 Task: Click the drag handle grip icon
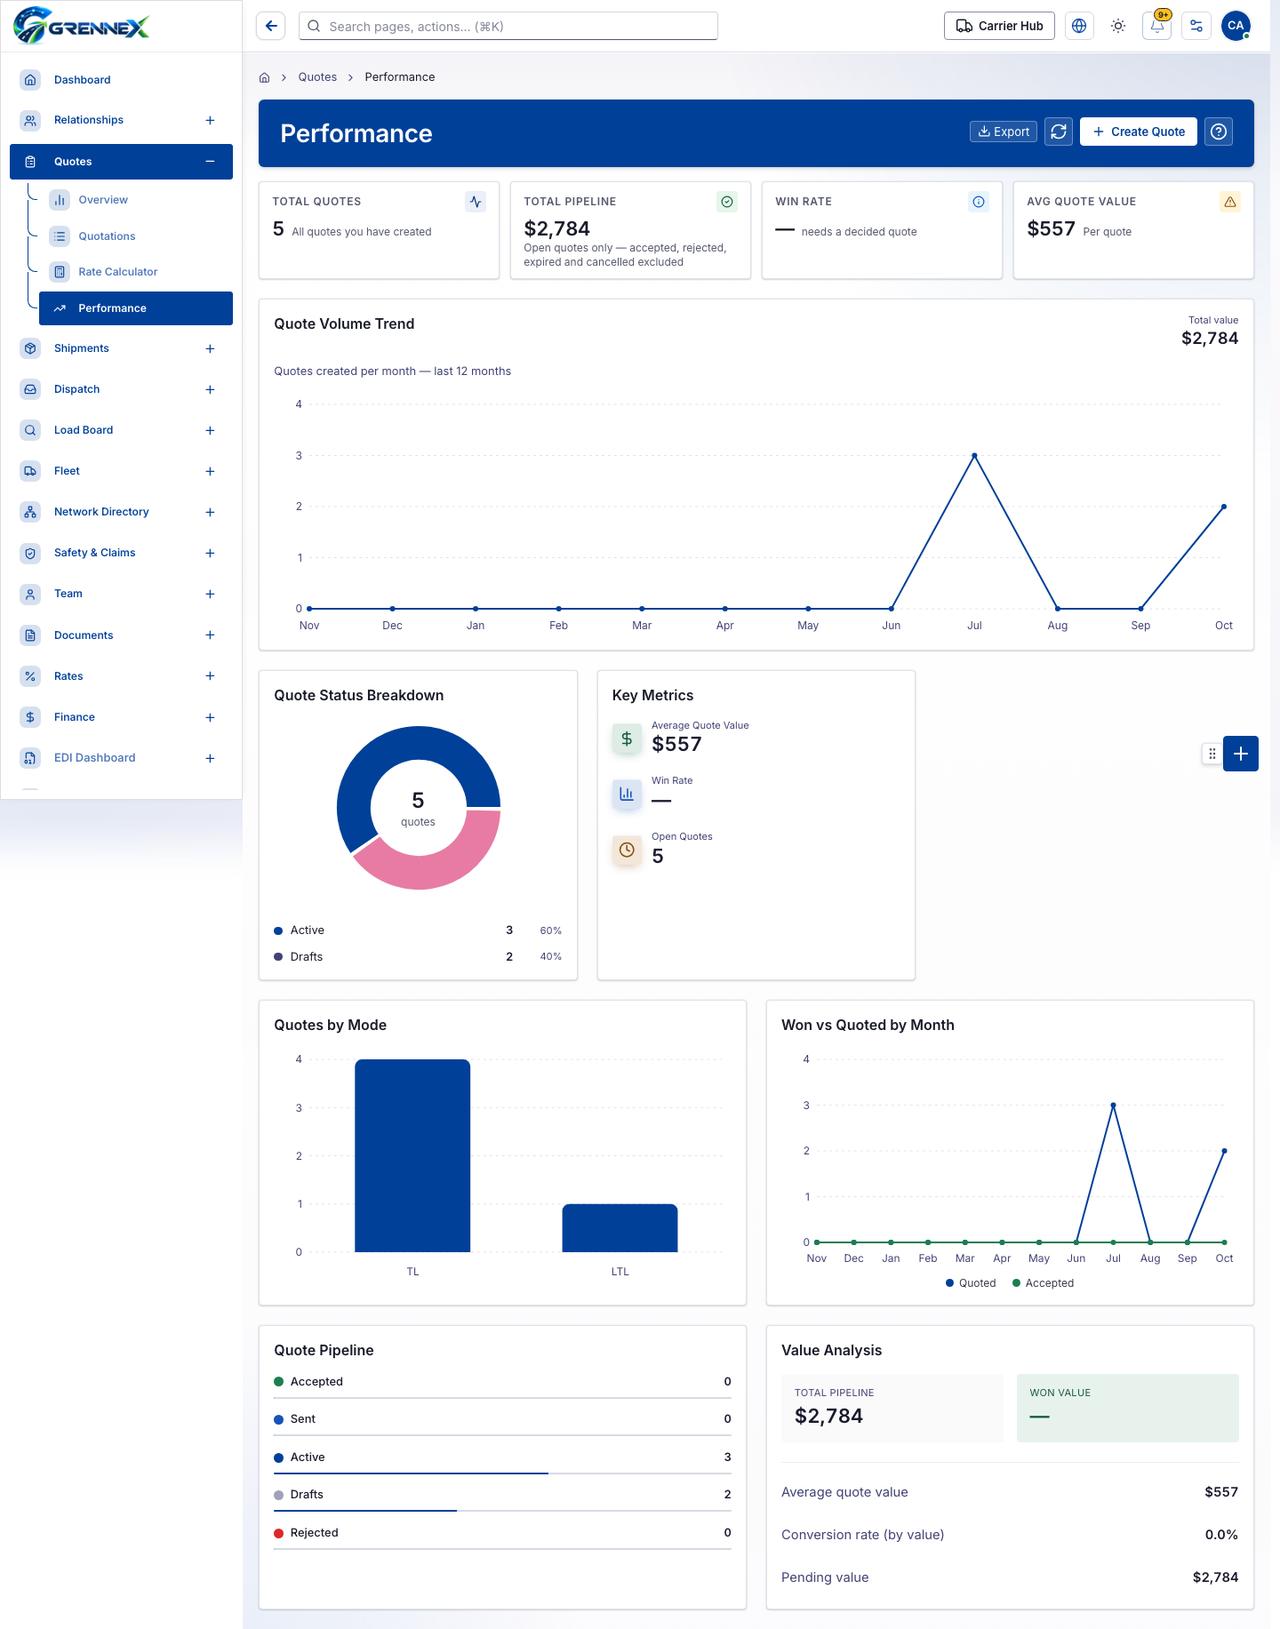pyautogui.click(x=1212, y=754)
